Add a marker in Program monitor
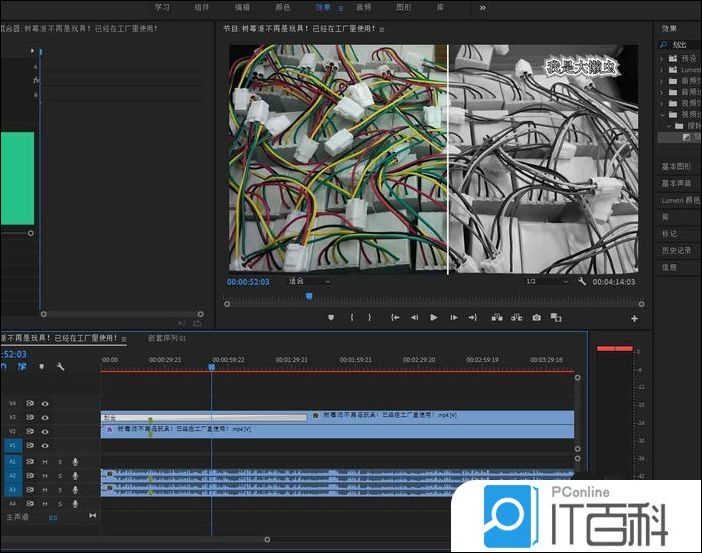702x553 pixels. pos(331,317)
